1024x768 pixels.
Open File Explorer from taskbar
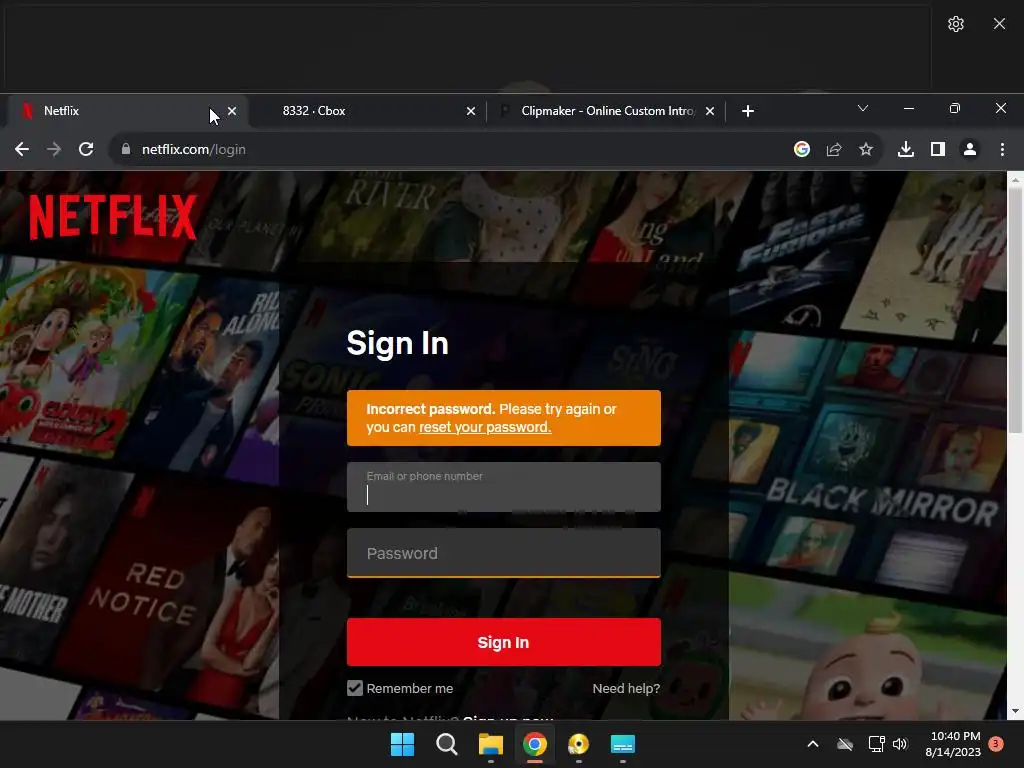490,744
